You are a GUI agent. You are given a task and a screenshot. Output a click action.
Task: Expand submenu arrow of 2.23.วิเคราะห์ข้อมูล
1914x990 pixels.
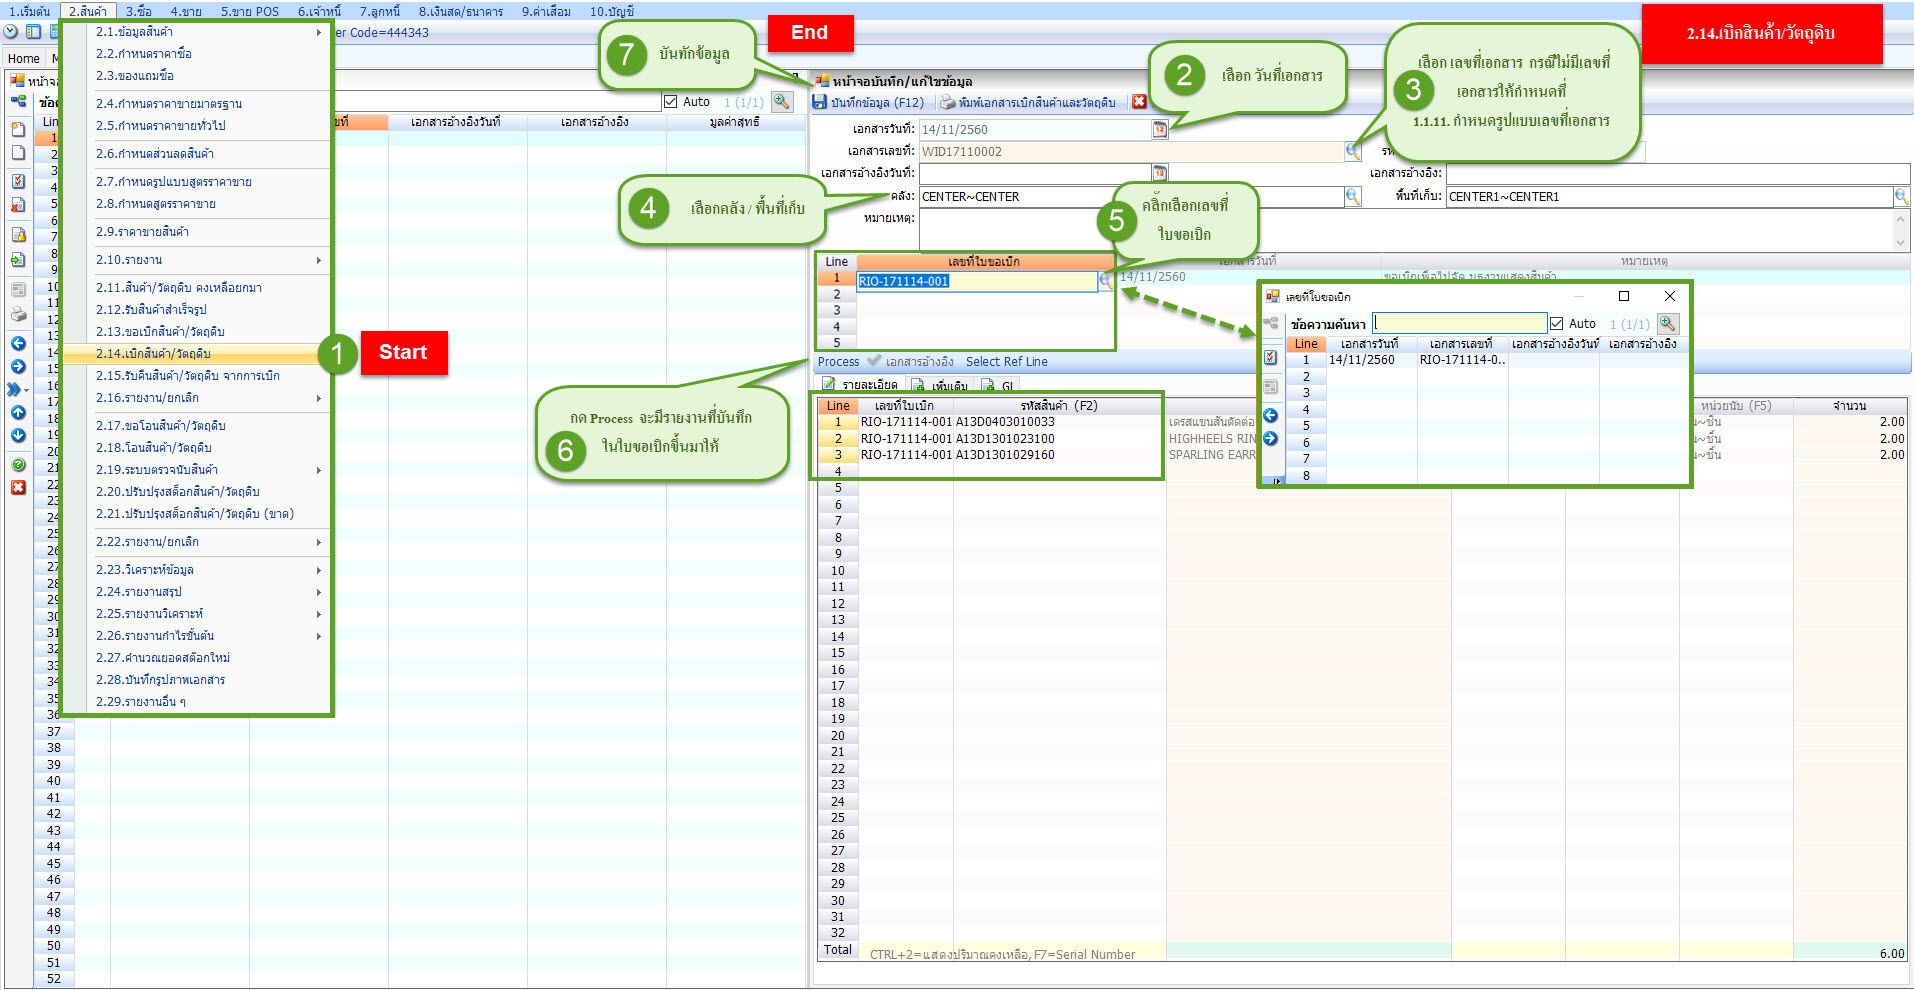click(319, 570)
